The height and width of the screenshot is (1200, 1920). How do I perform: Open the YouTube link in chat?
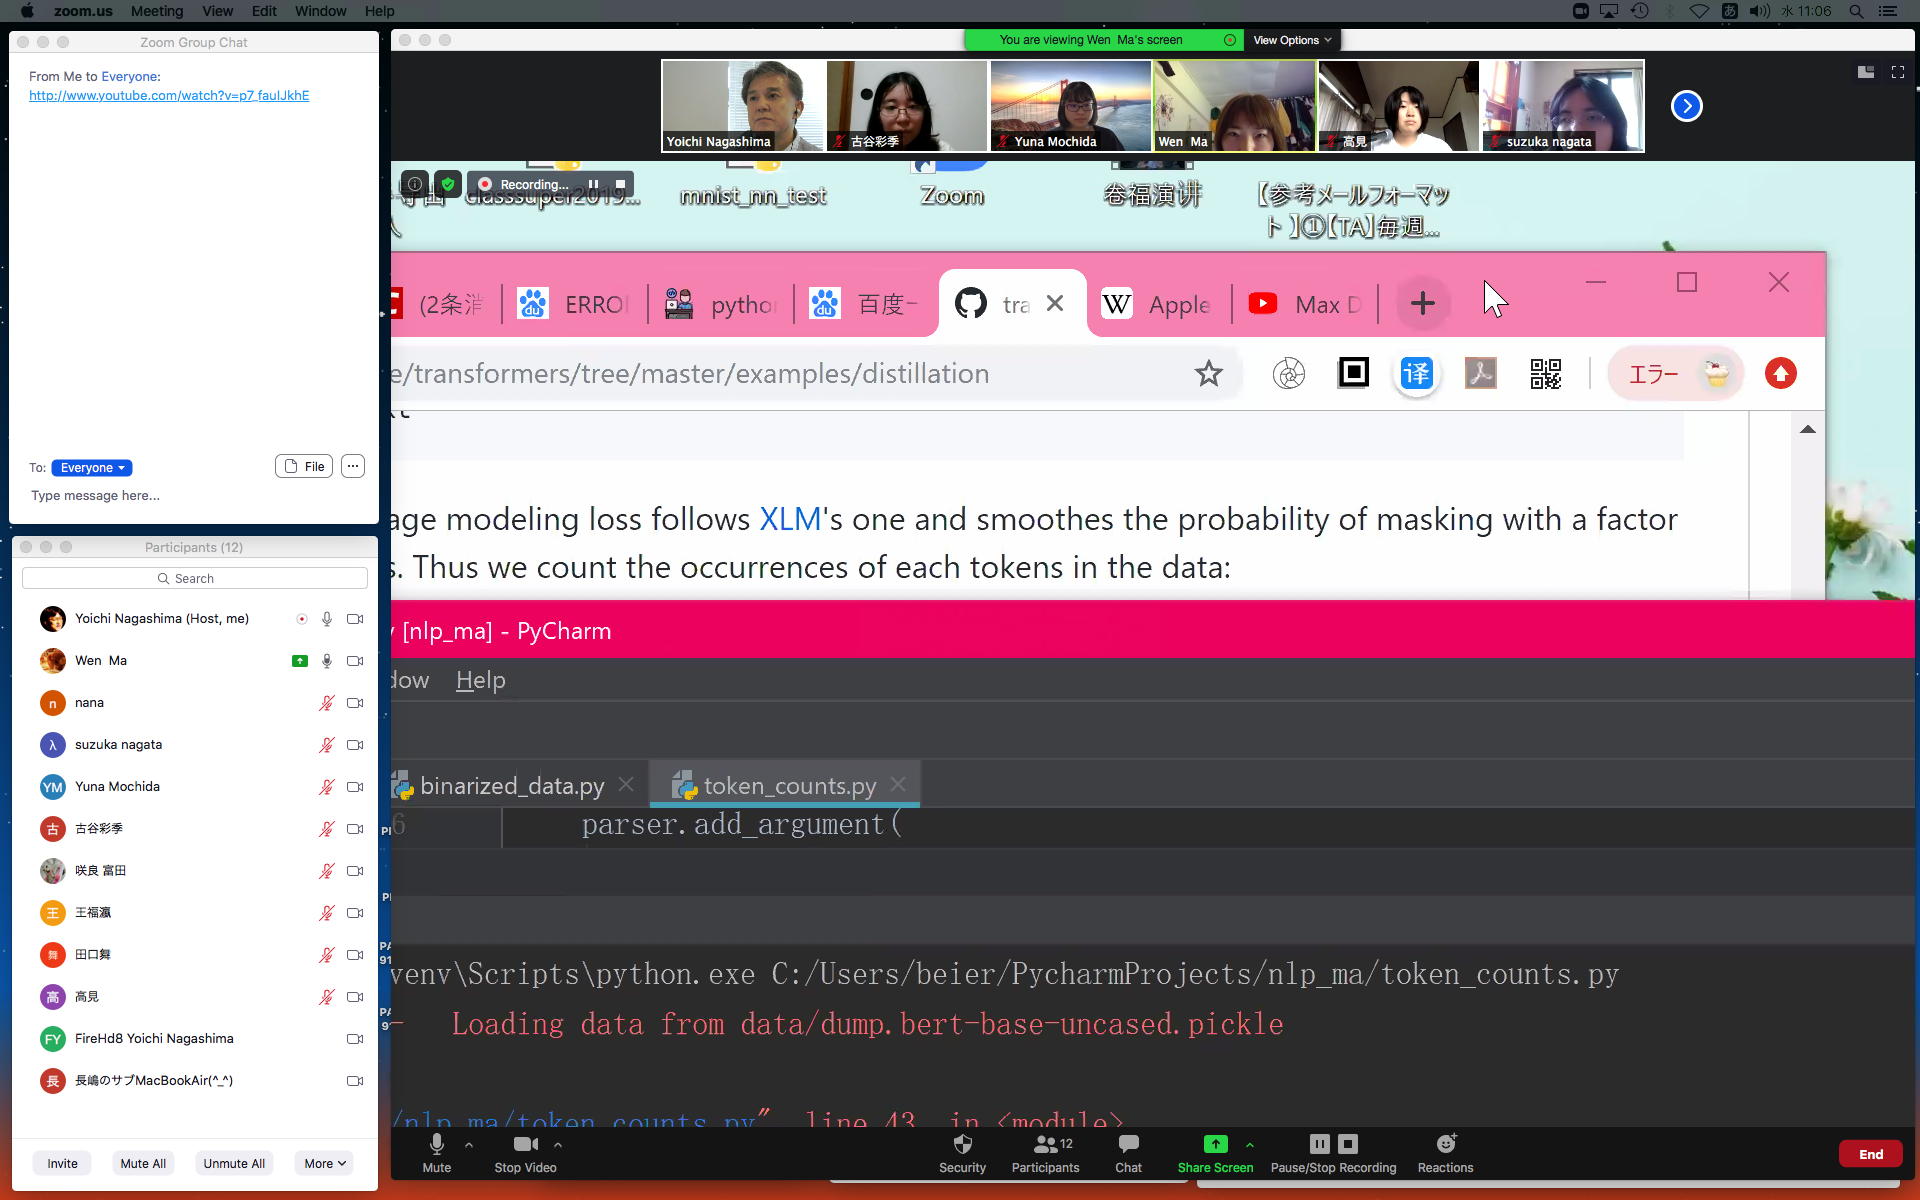pyautogui.click(x=169, y=95)
